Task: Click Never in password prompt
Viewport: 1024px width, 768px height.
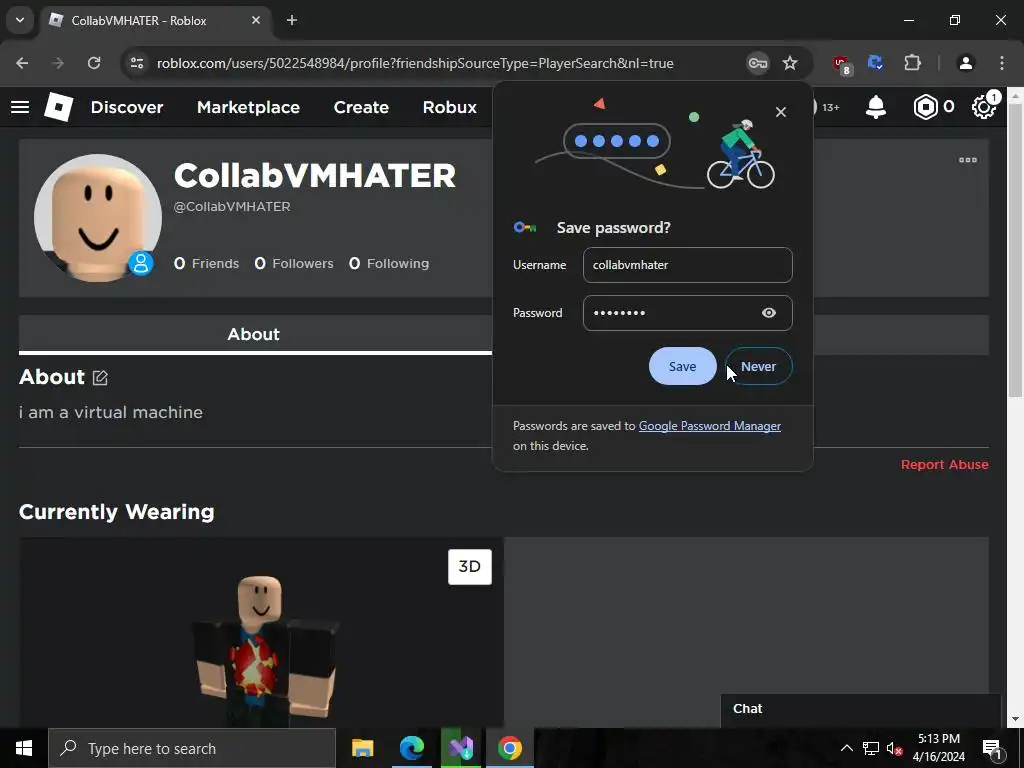Action: [x=758, y=366]
